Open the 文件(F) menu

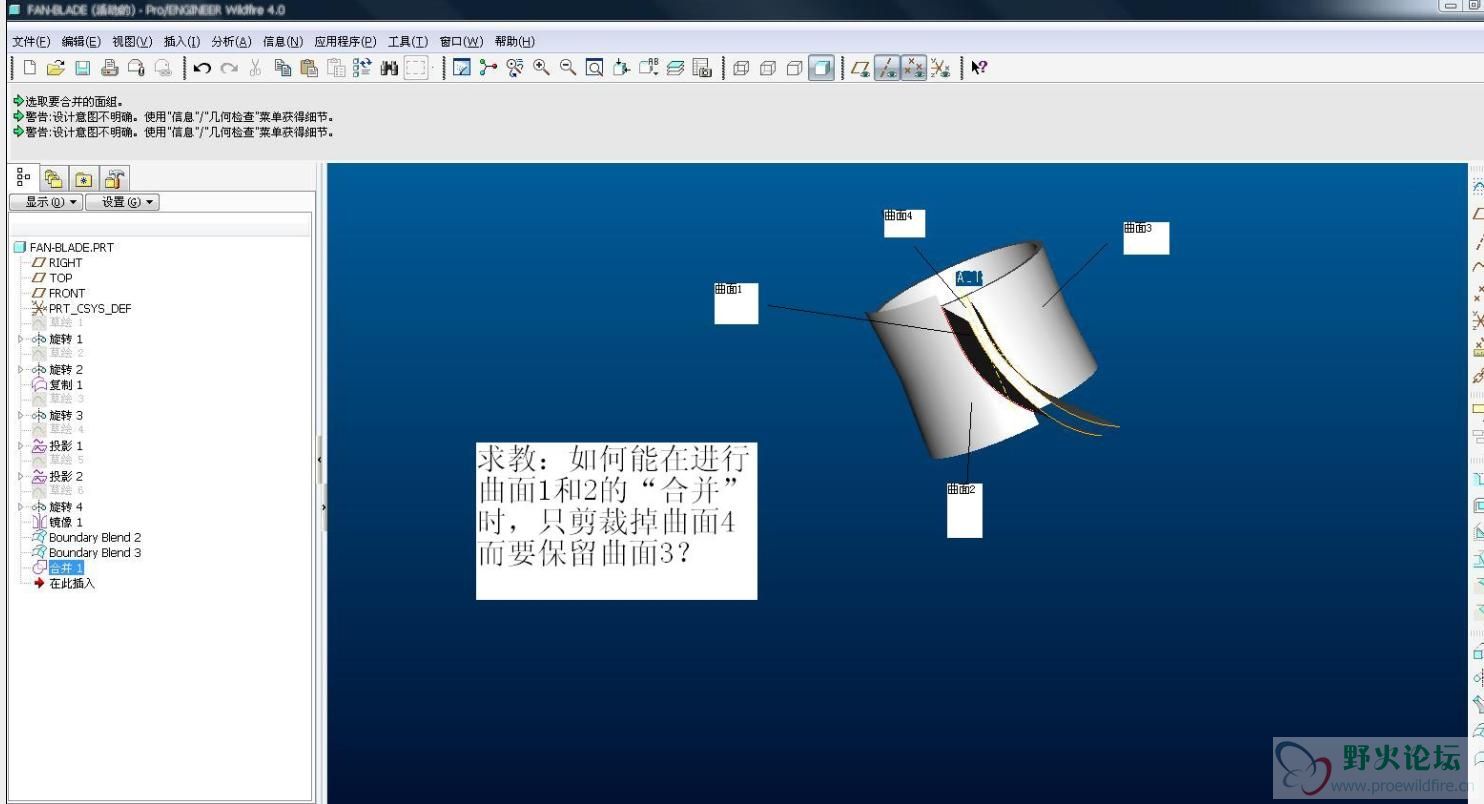pos(31,41)
